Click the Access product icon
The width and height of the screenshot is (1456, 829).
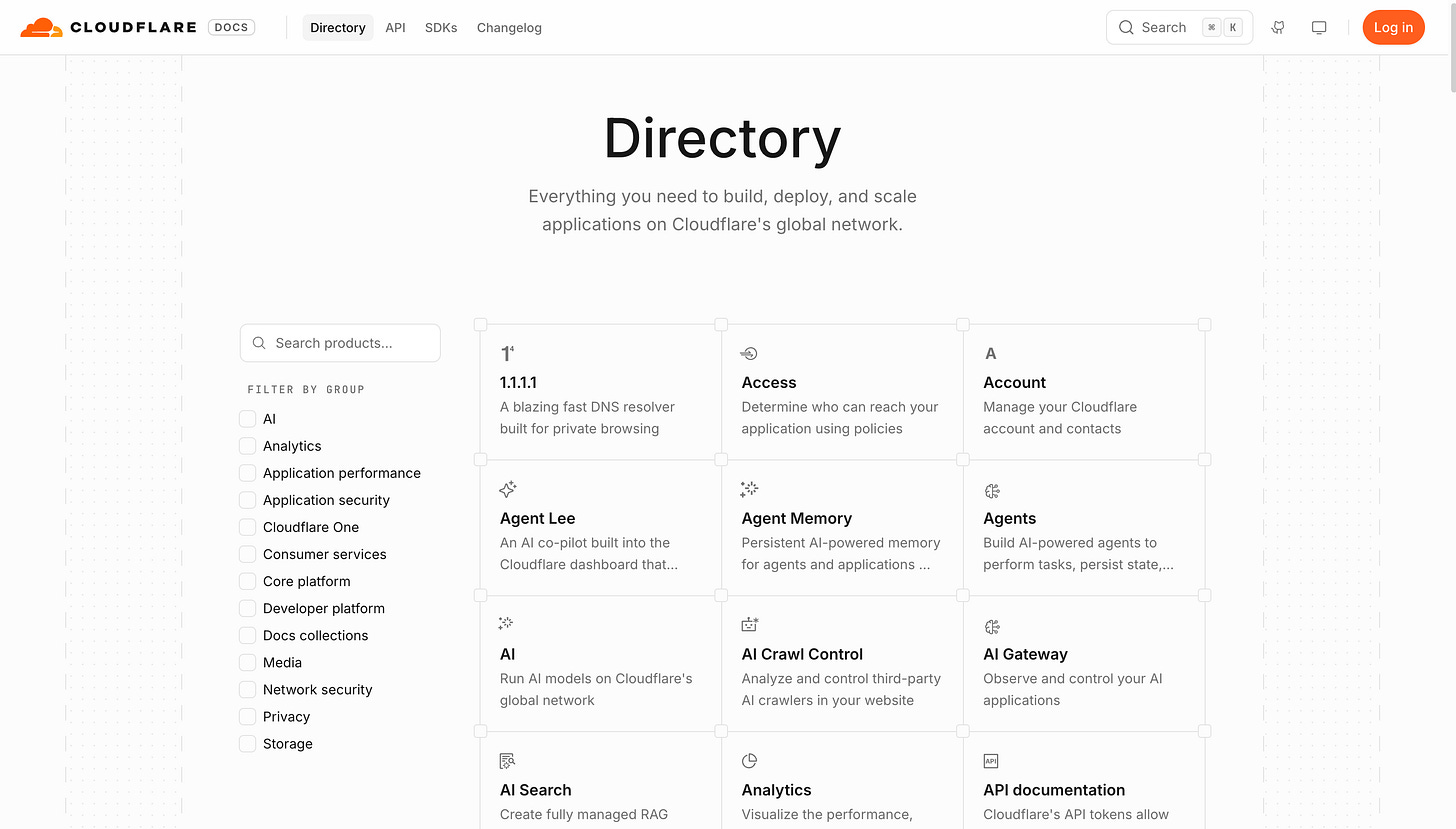click(749, 354)
